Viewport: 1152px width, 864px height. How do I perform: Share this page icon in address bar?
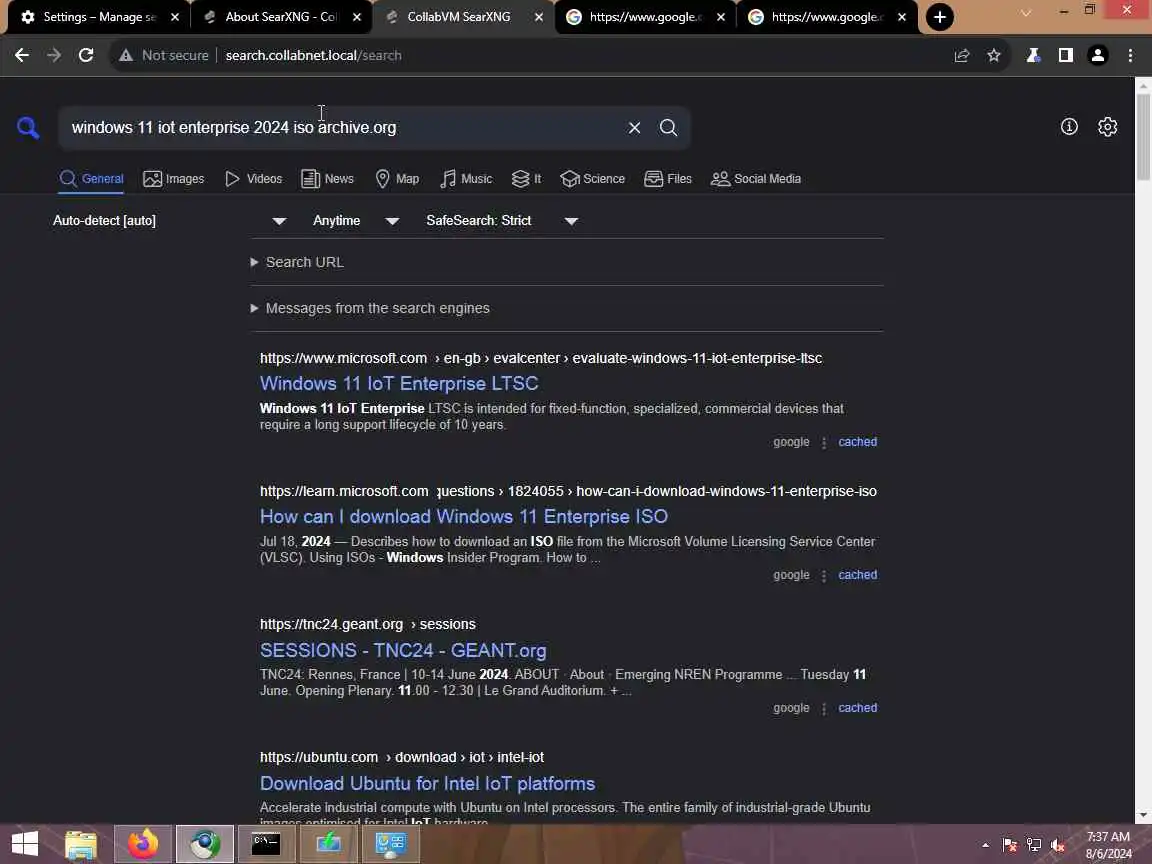962,55
